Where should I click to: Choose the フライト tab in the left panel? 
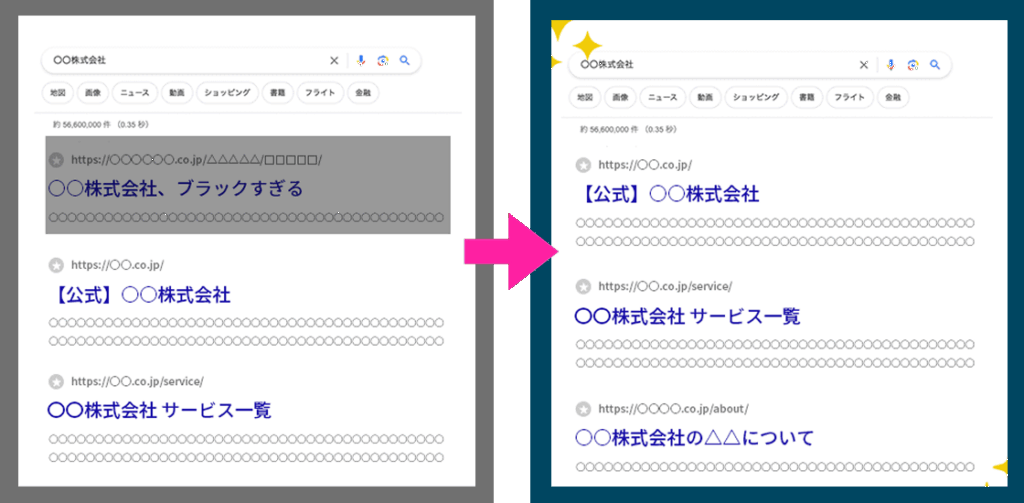click(x=319, y=93)
